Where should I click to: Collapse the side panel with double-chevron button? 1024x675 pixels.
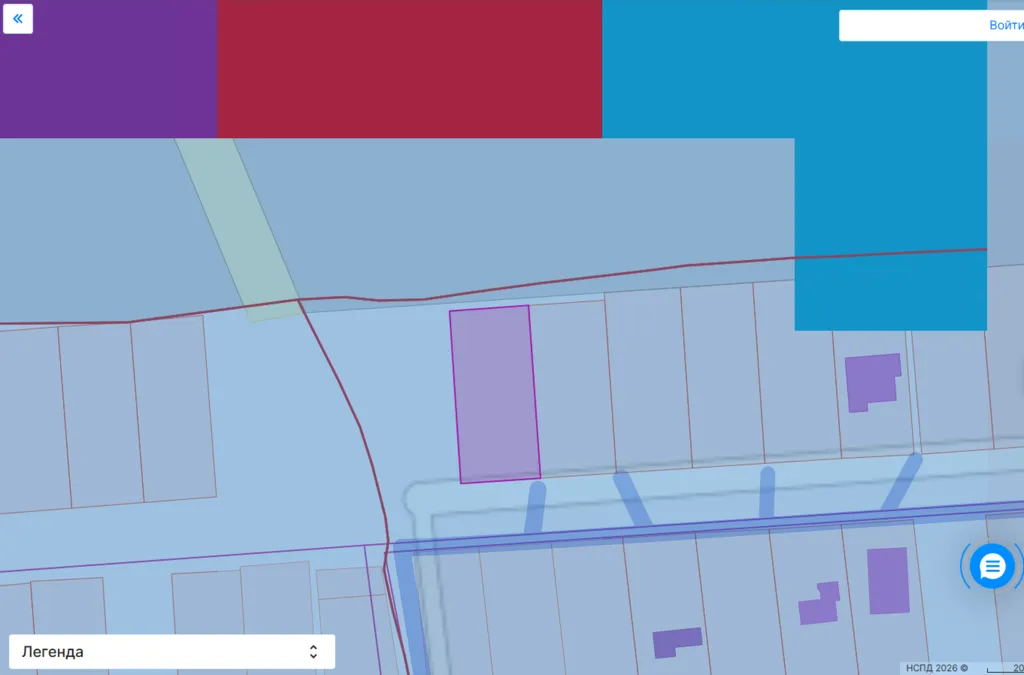click(18, 19)
